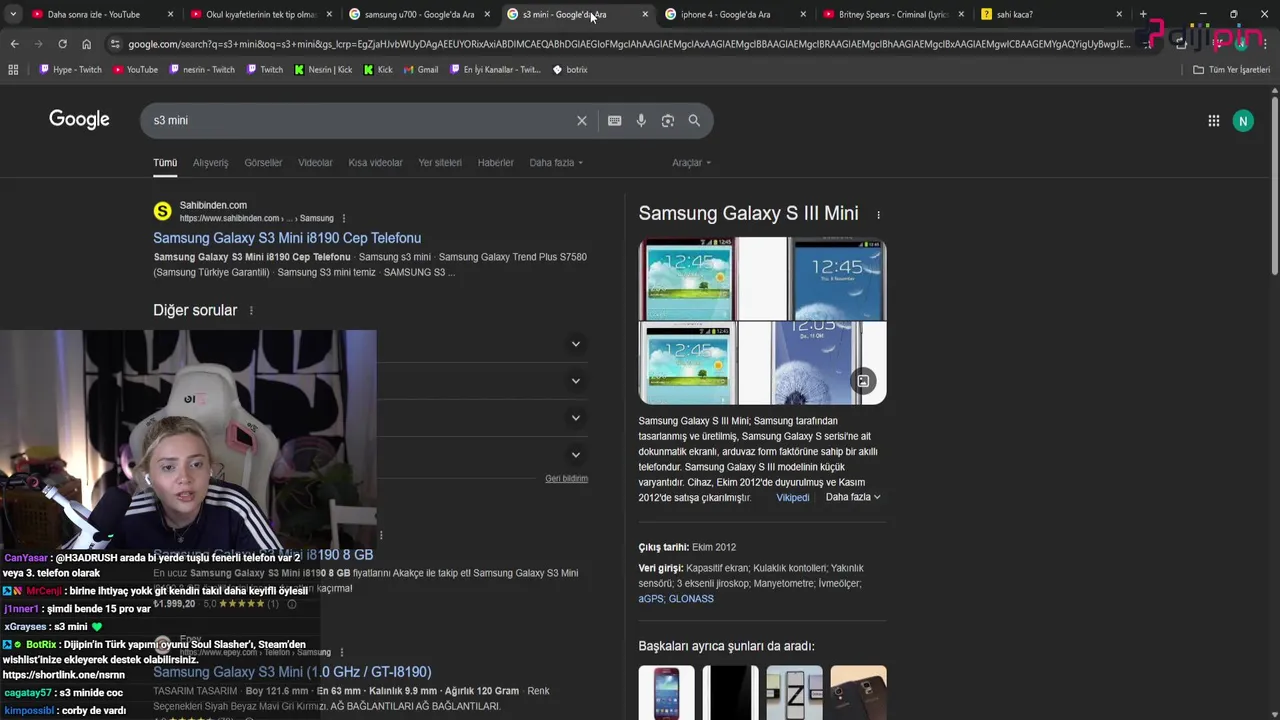Open the on-screen keyboard input tool
Viewport: 1280px width, 720px height.
[614, 121]
